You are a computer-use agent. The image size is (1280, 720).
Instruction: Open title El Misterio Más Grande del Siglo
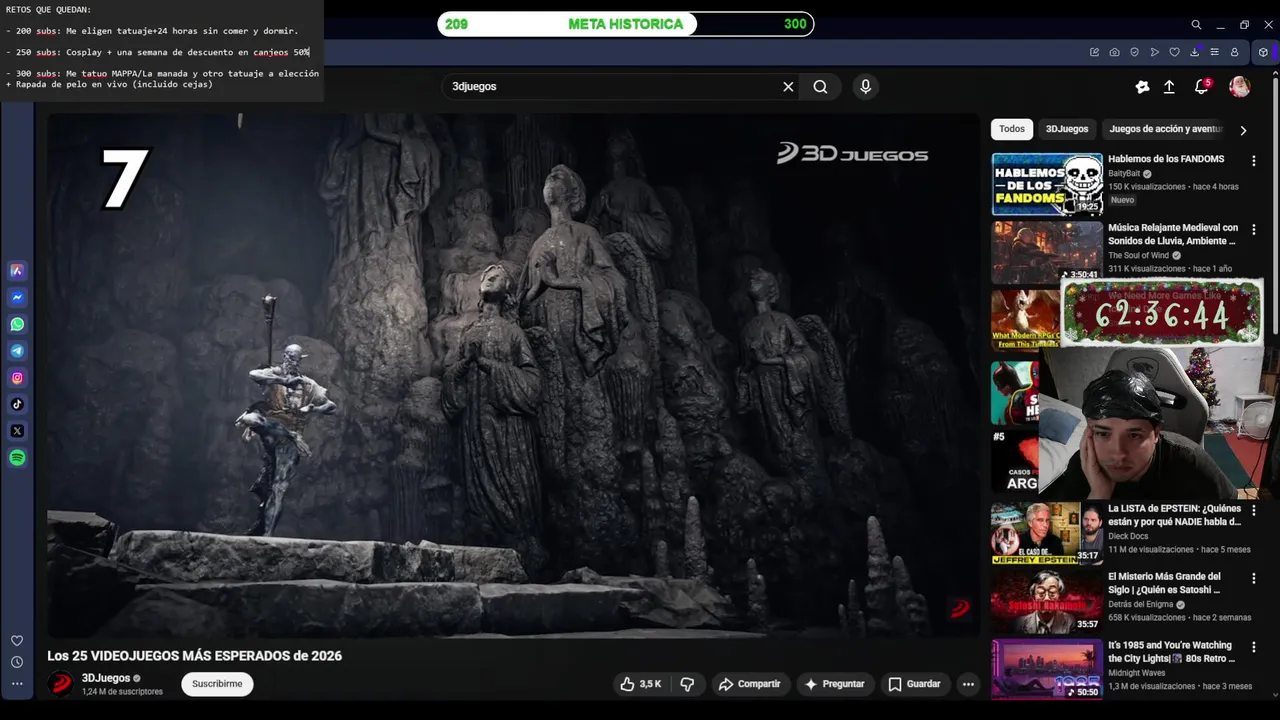(1165, 583)
